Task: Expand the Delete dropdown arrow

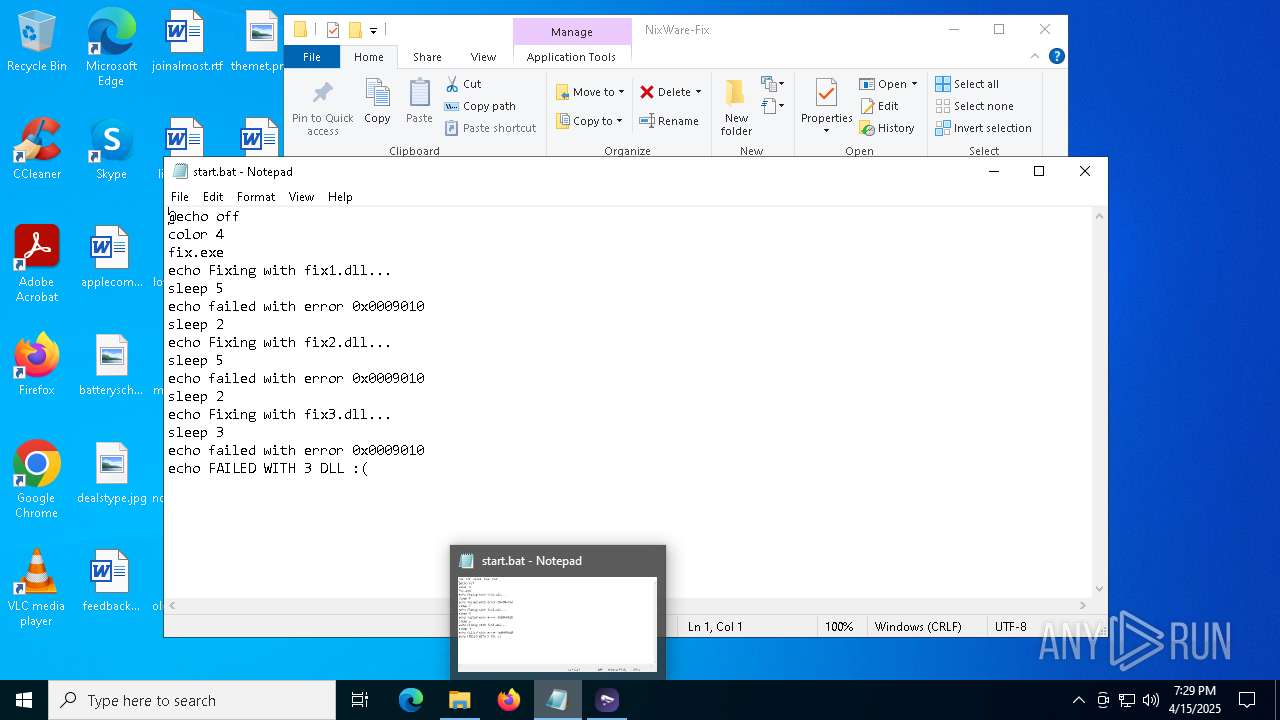Action: [x=698, y=92]
